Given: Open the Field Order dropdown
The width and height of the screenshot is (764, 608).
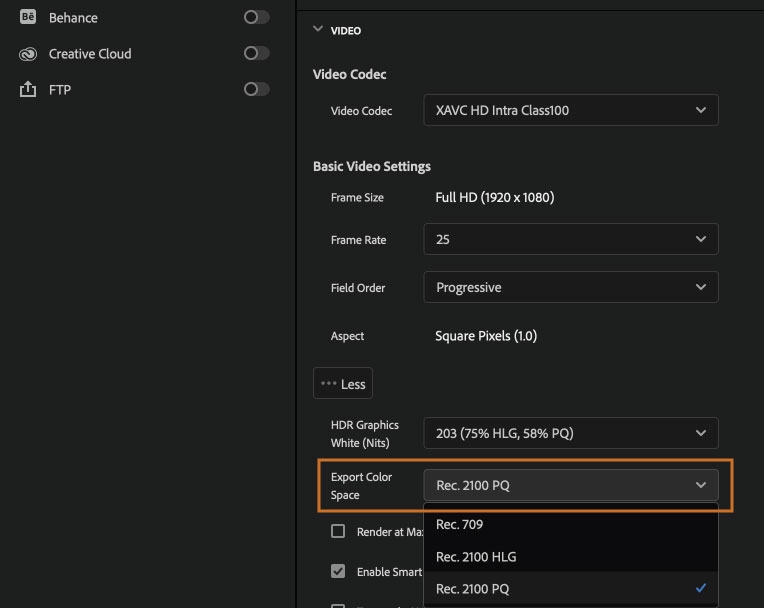Looking at the screenshot, I should click(570, 287).
